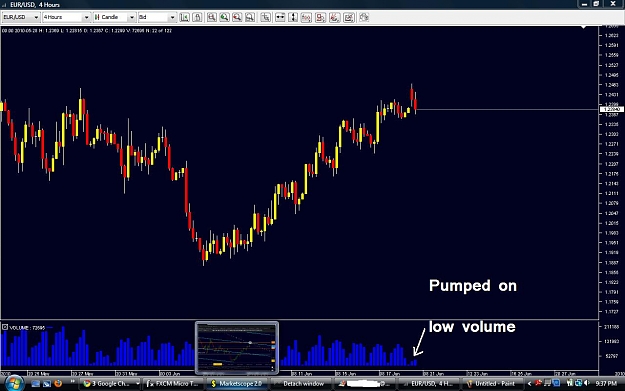Switch to EUR/USD, 4 H... taskbar button

pos(428,384)
